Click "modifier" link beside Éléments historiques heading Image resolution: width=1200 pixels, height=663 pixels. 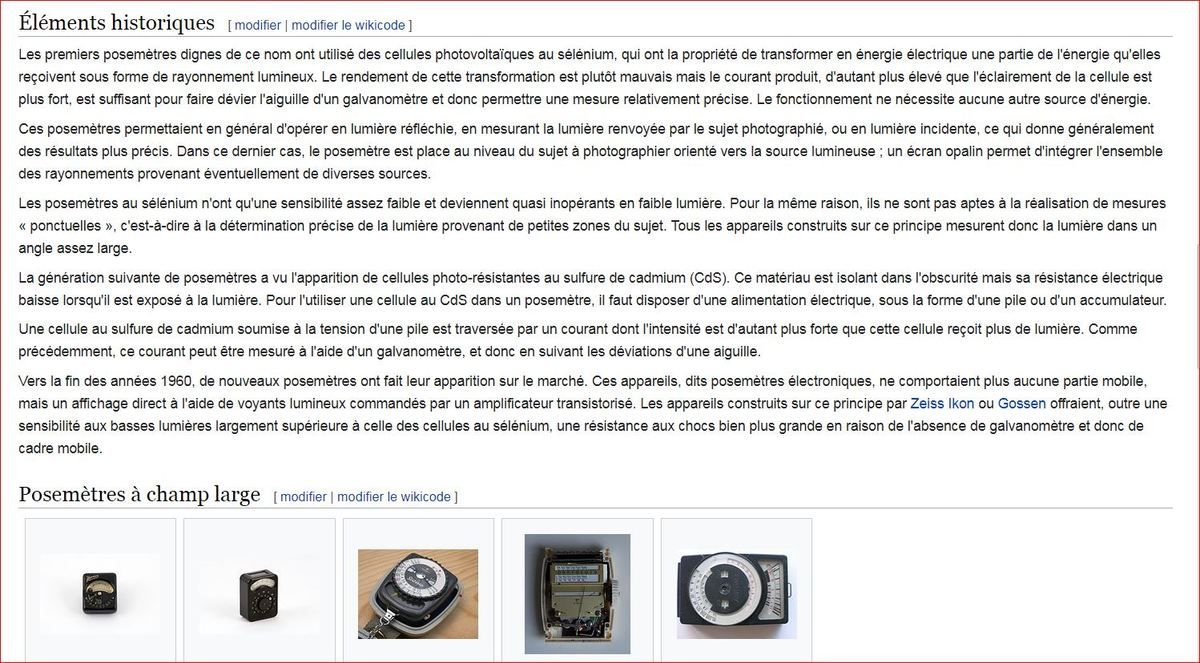click(257, 25)
